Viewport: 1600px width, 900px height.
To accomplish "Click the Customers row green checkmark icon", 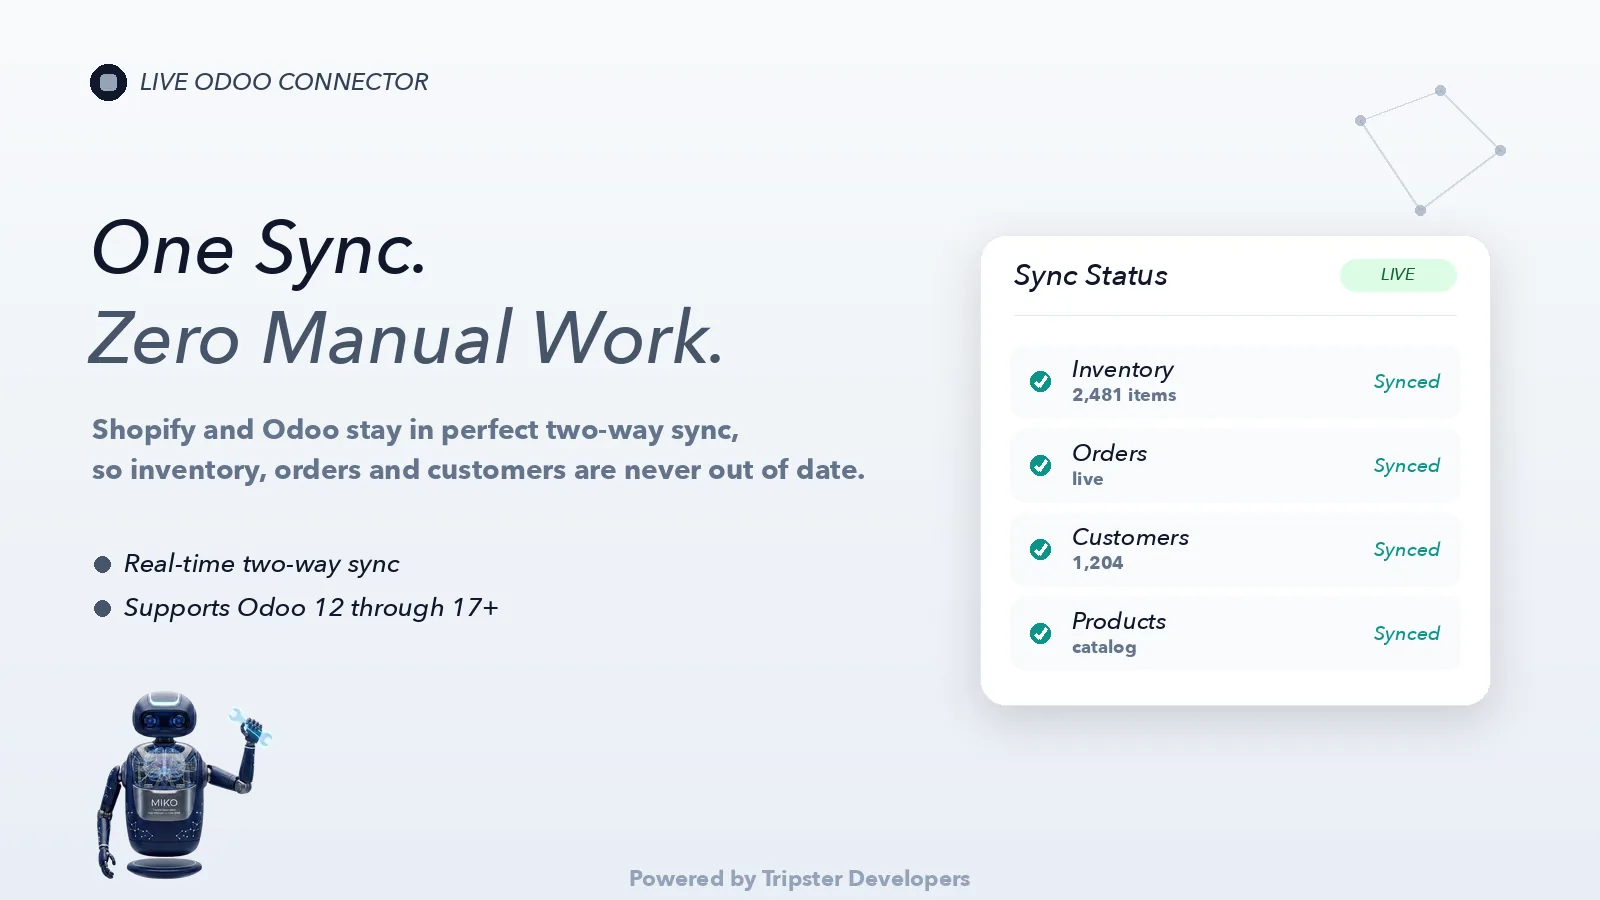I will (x=1040, y=549).
